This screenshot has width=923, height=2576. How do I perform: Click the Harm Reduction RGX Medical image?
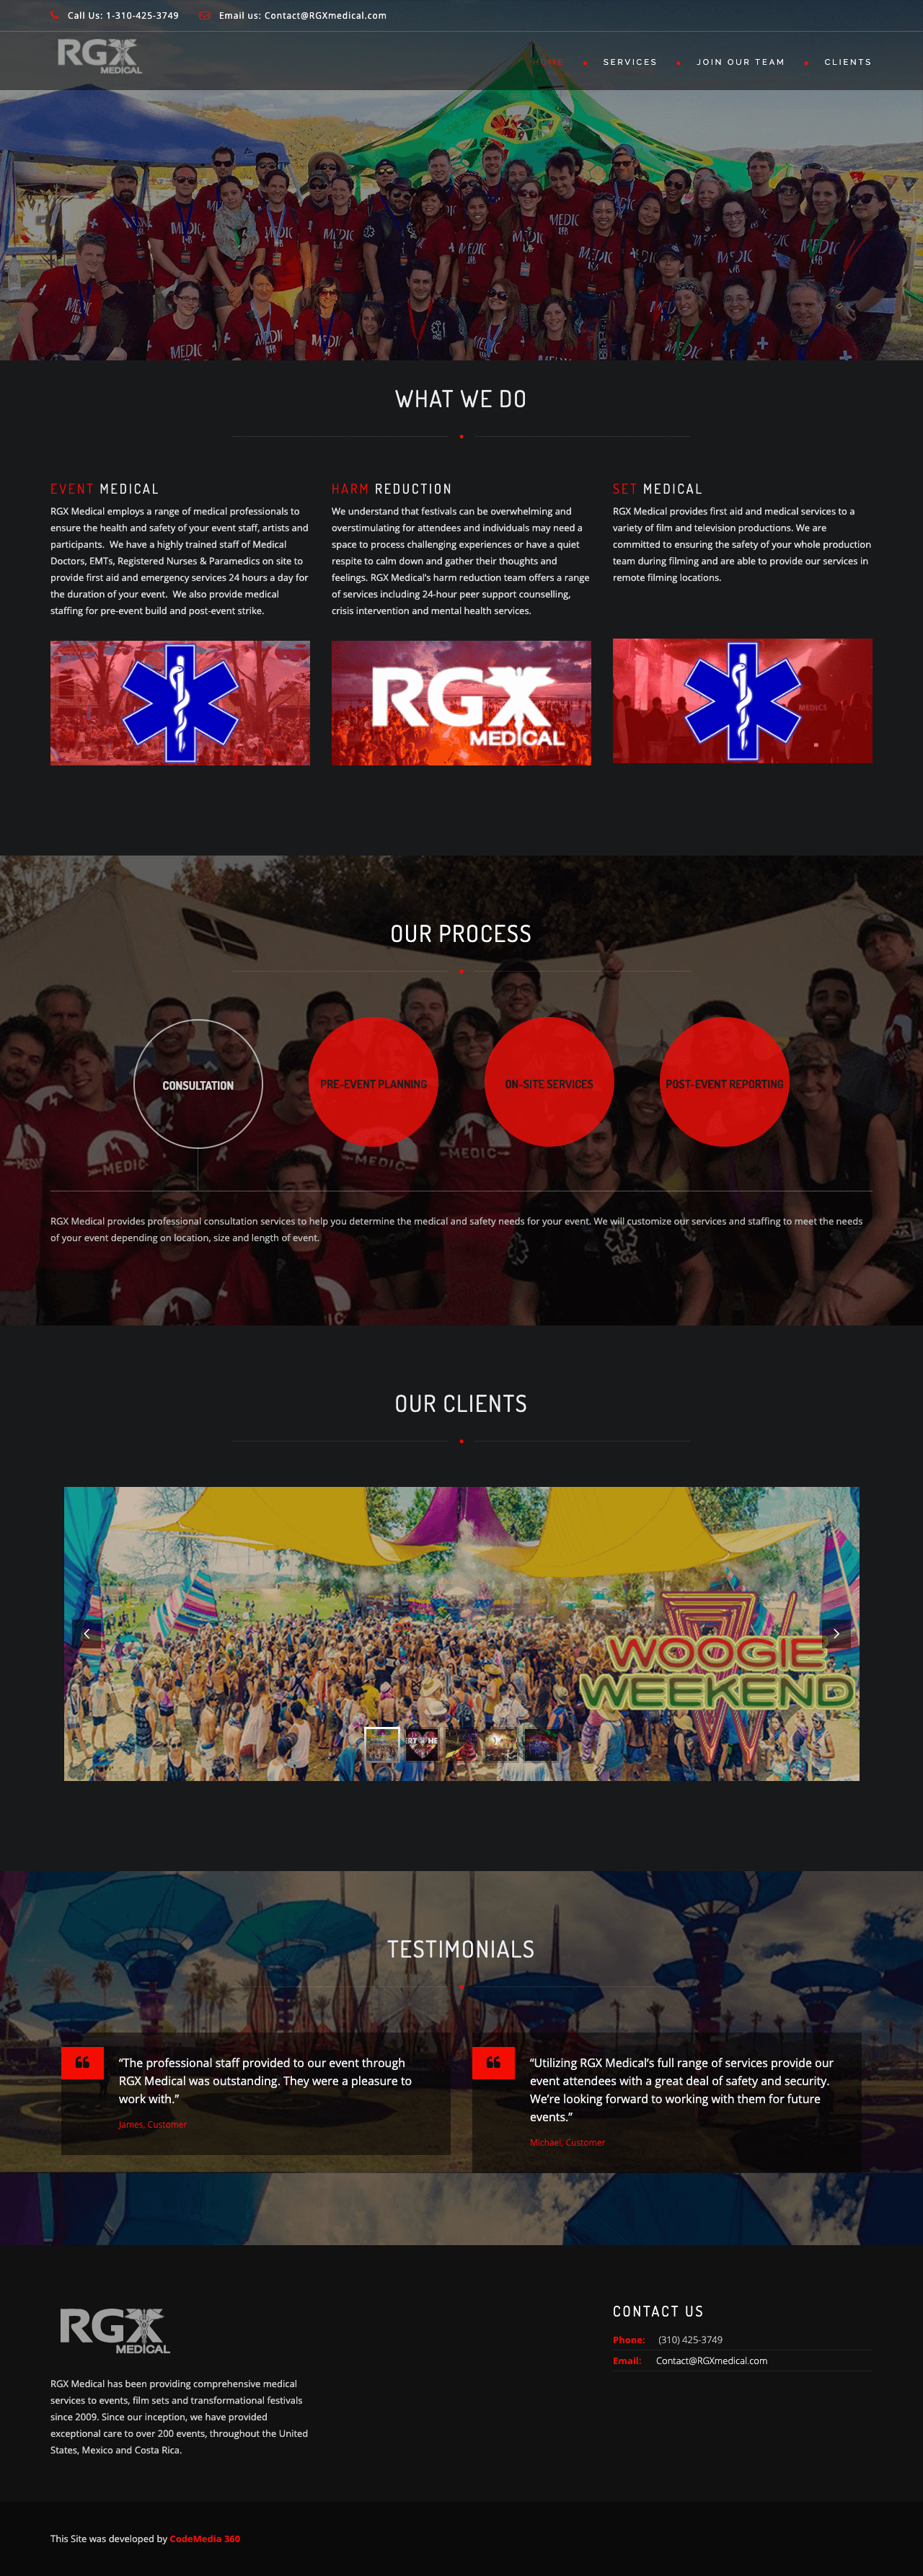tap(461, 703)
